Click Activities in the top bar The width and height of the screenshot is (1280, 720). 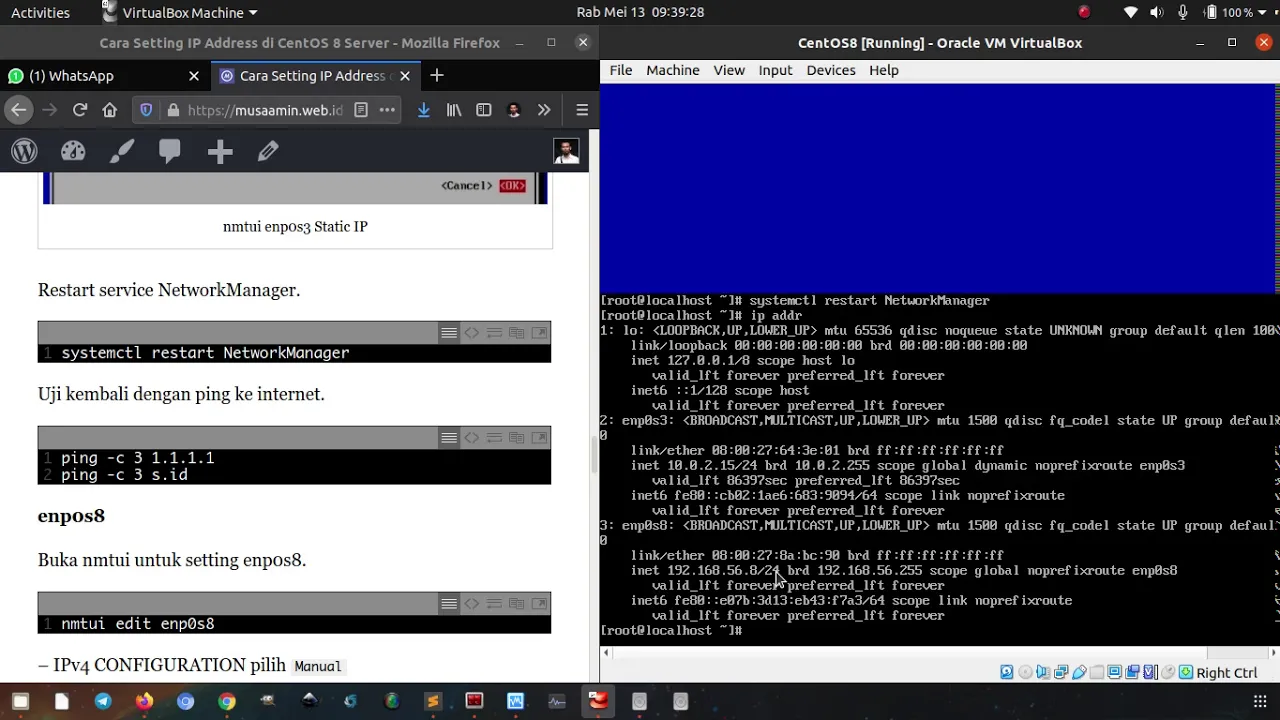tap(40, 12)
